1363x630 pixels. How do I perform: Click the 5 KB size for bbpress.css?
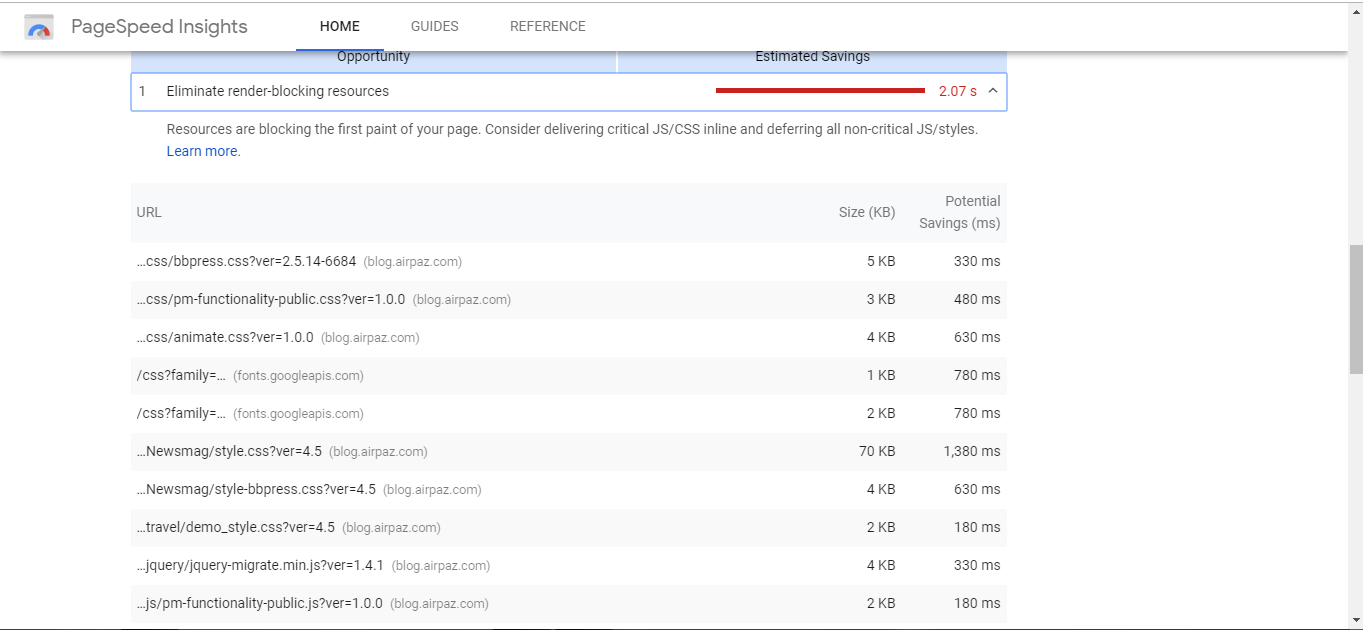pyautogui.click(x=881, y=261)
